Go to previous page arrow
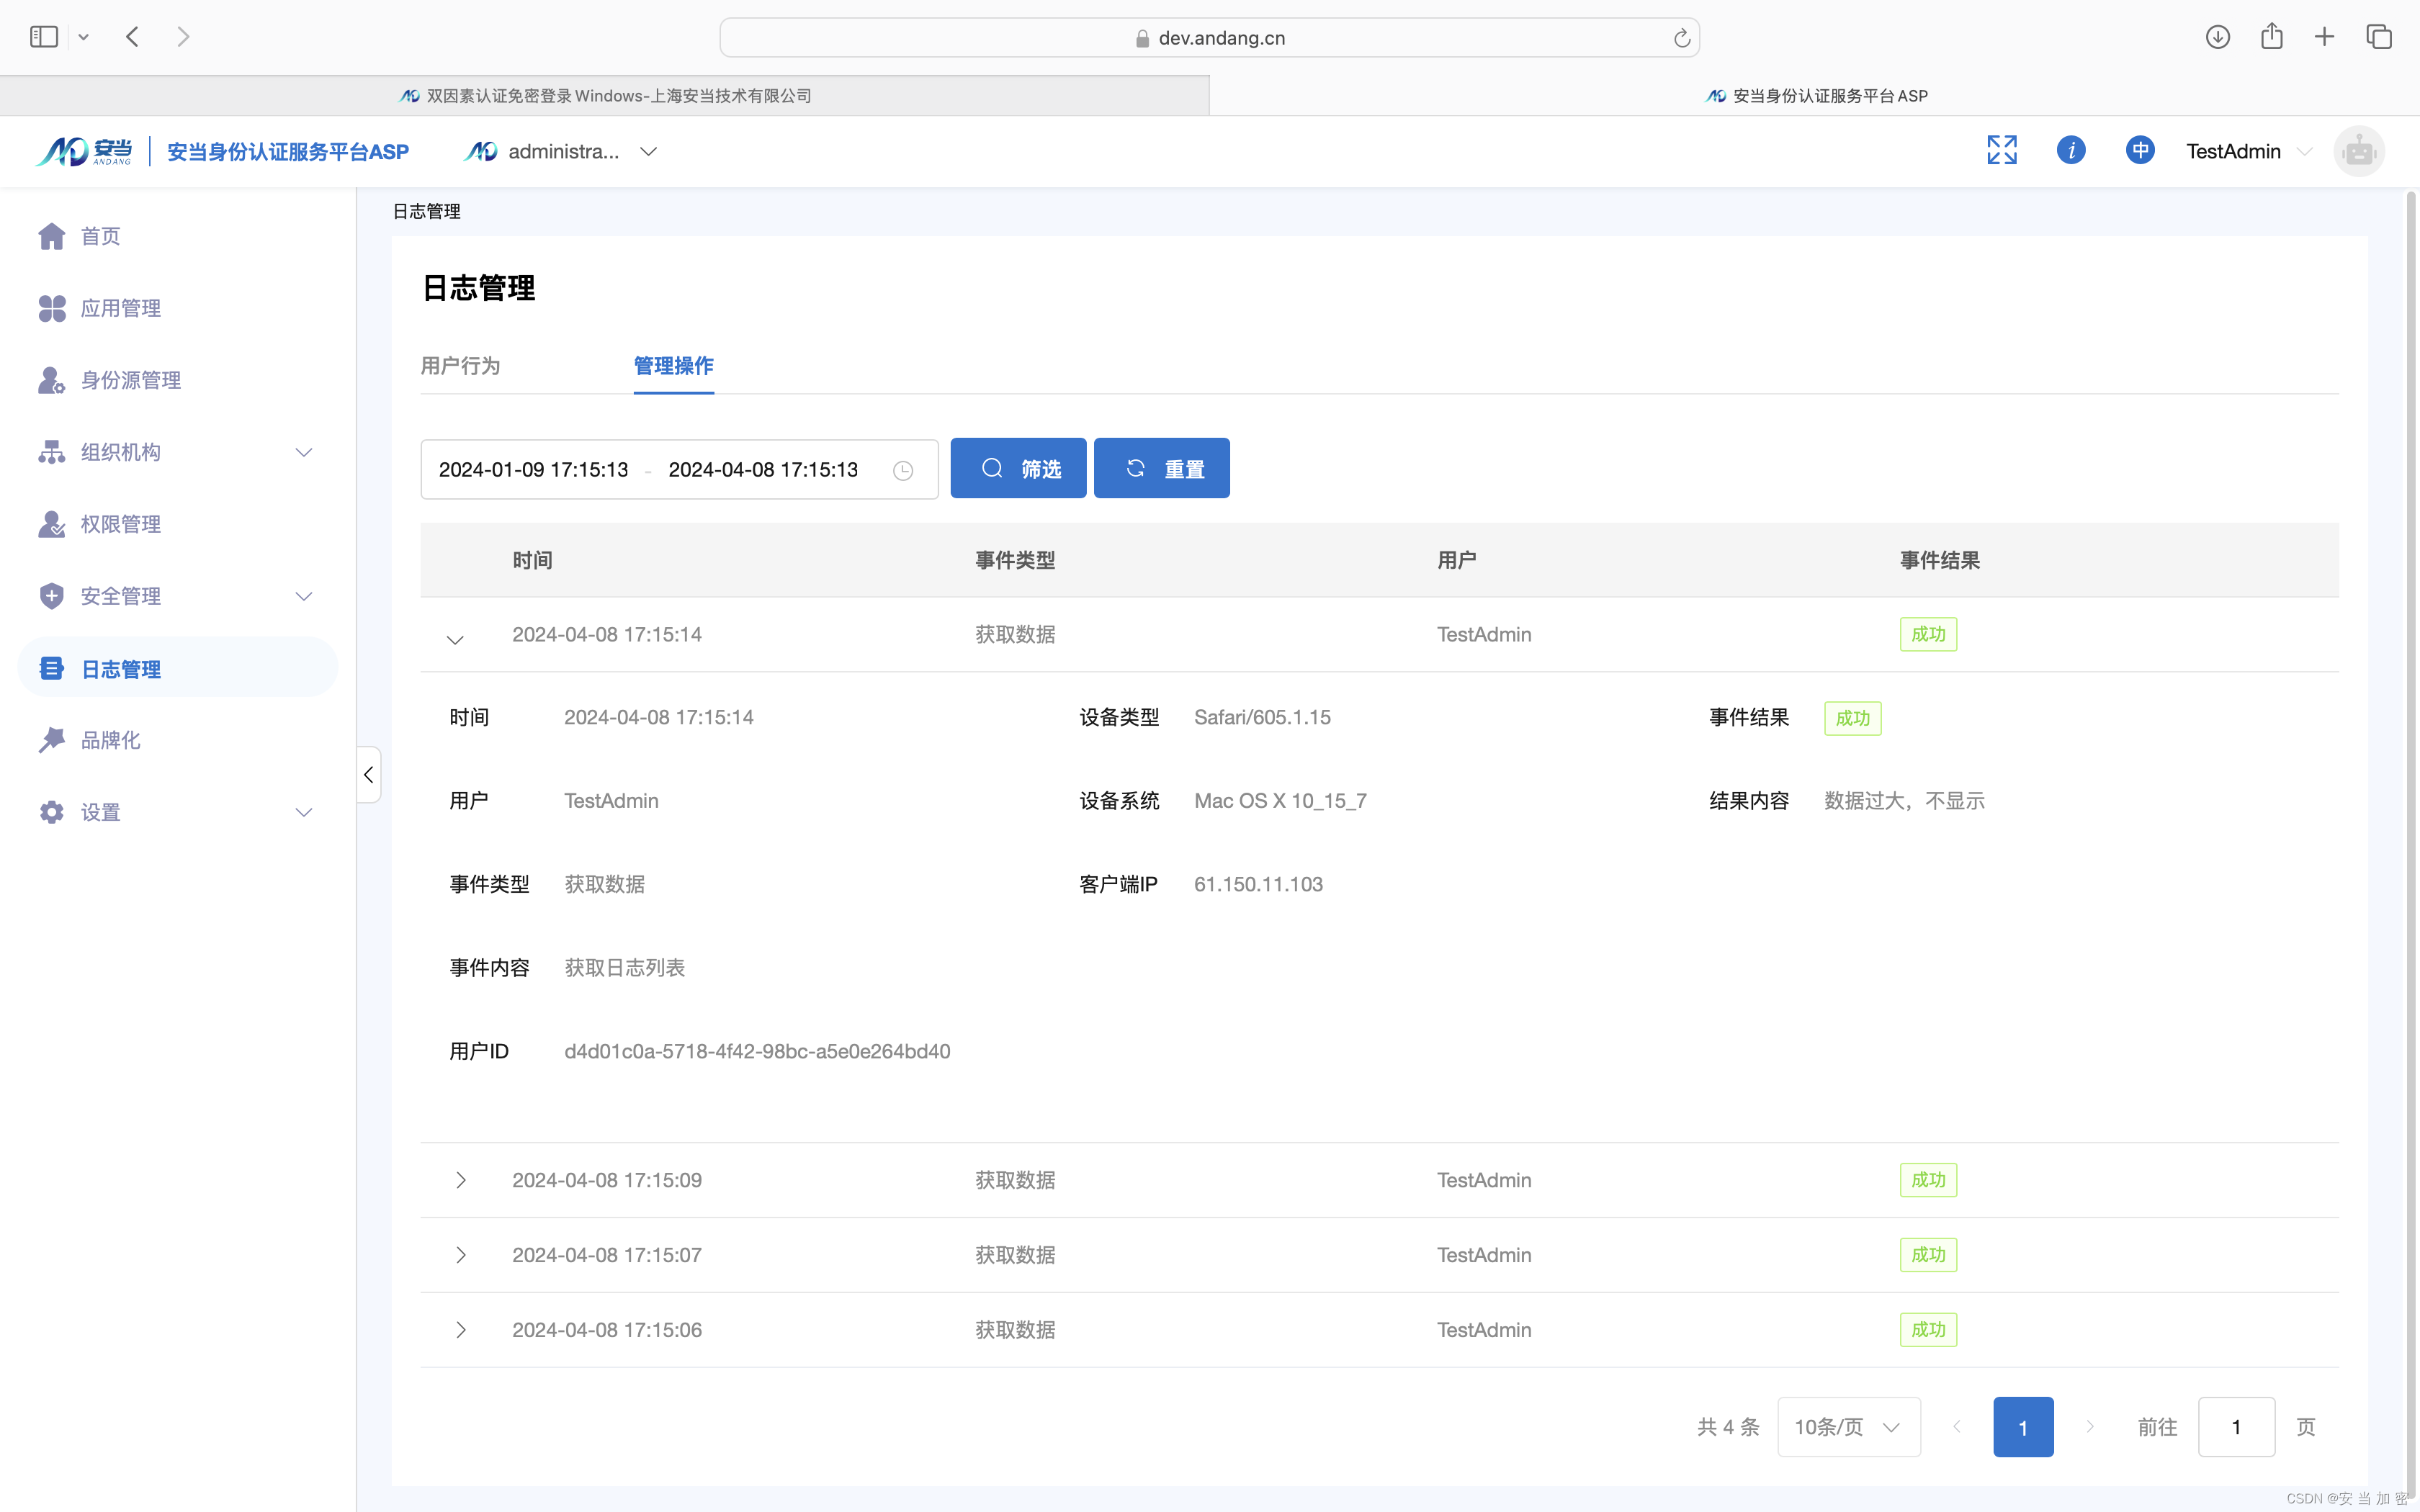 tap(1957, 1427)
